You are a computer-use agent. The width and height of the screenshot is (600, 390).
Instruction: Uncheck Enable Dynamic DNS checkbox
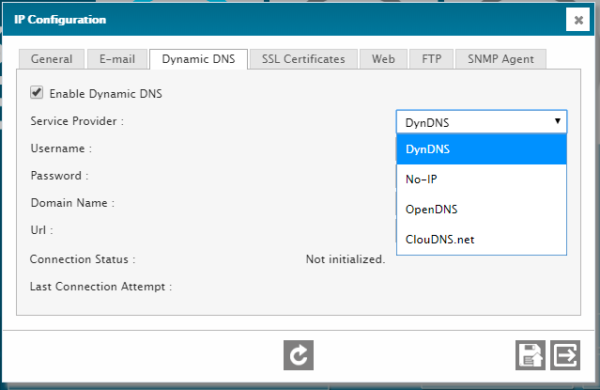[37, 93]
